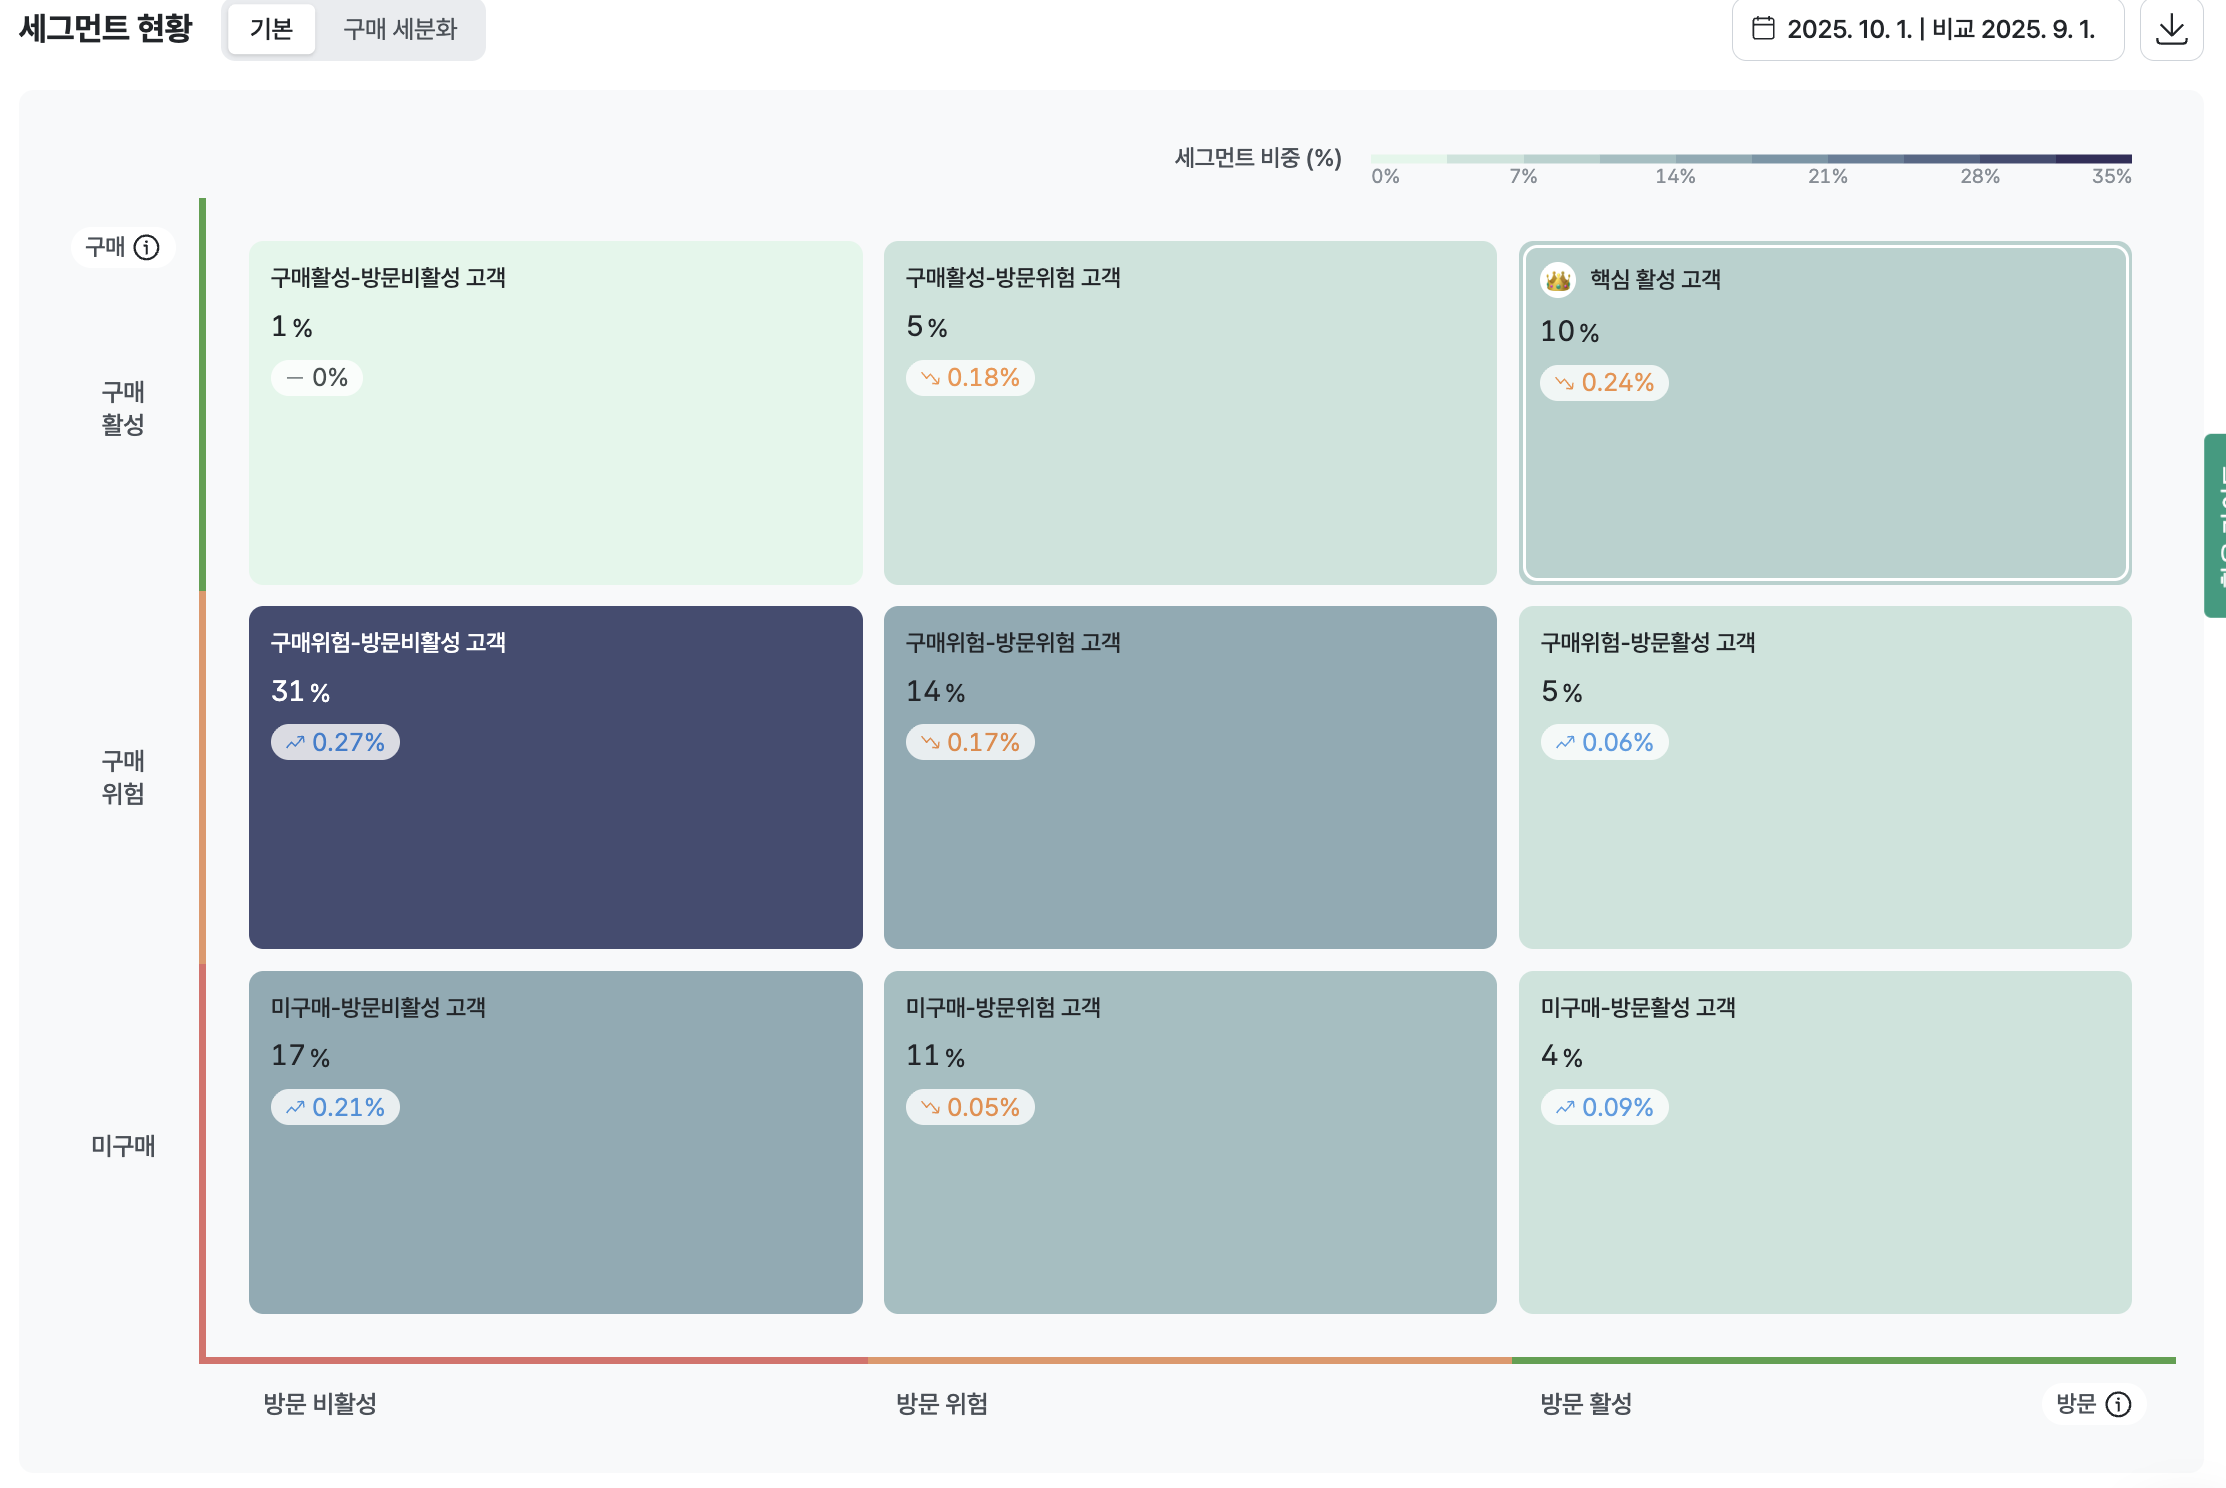Switch to the 구매 세분화 tab
The image size is (2226, 1488).
point(400,29)
